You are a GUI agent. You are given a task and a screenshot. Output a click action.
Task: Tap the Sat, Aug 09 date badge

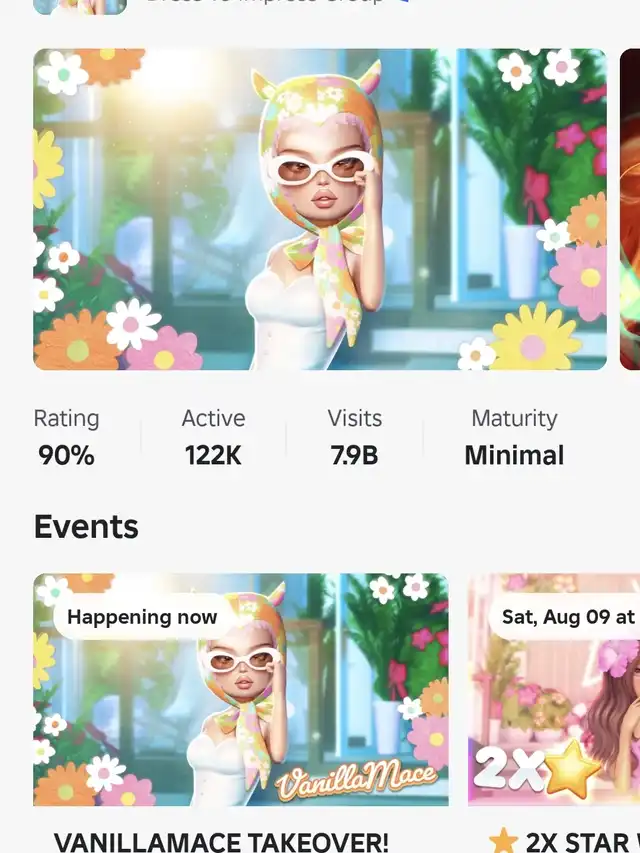566,617
